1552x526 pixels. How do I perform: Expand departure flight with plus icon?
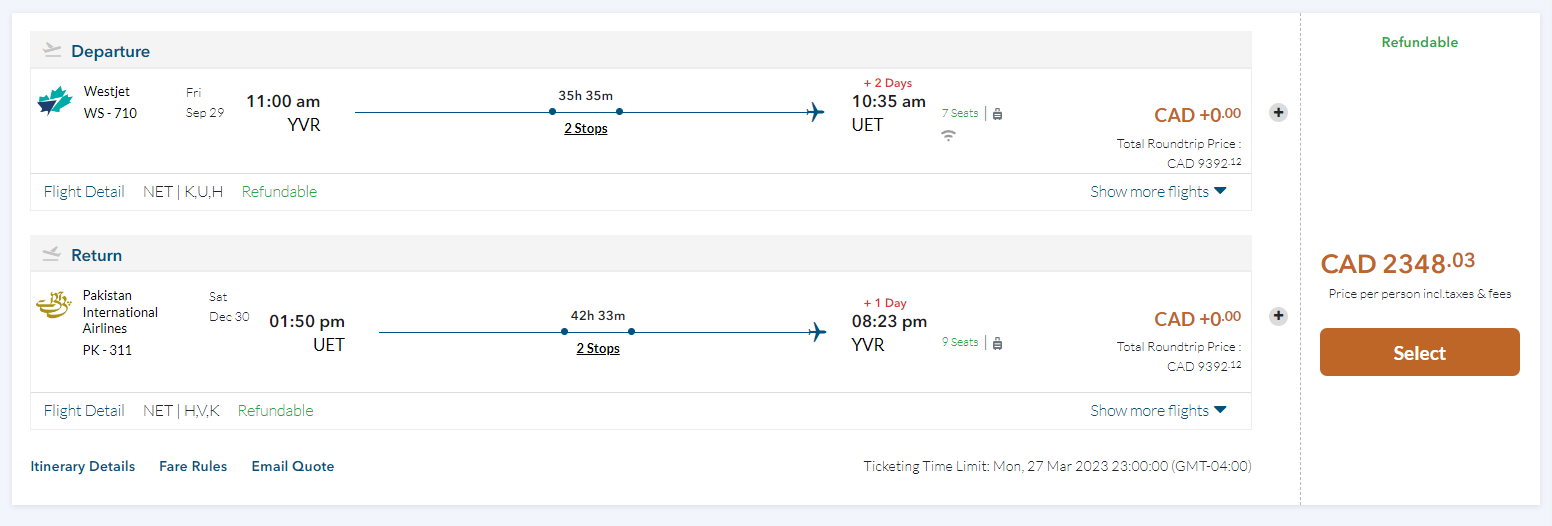pos(1278,112)
